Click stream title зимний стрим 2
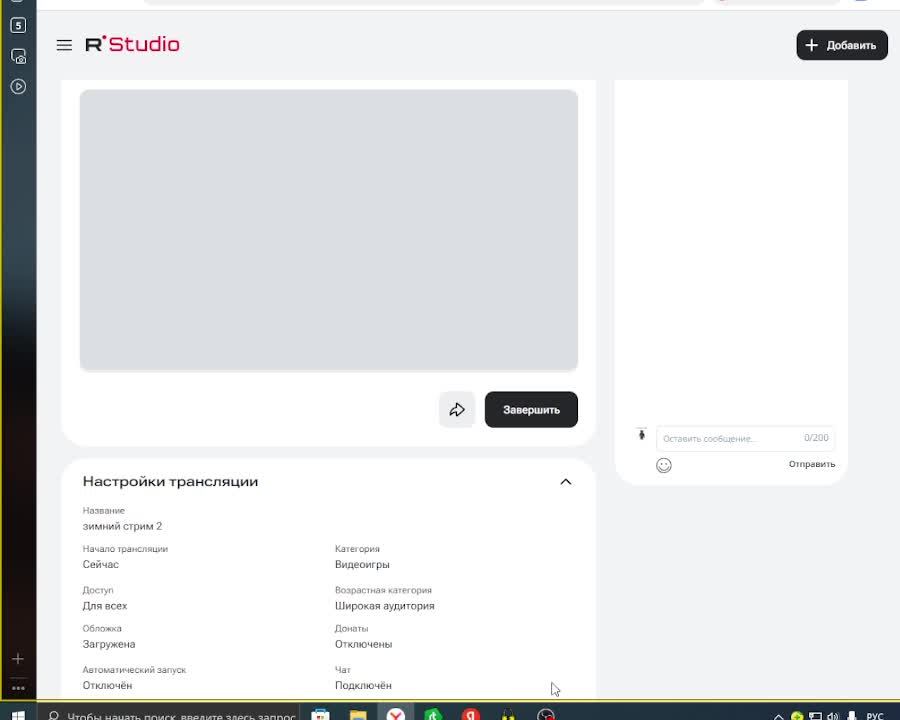Image resolution: width=900 pixels, height=720 pixels. pos(122,526)
